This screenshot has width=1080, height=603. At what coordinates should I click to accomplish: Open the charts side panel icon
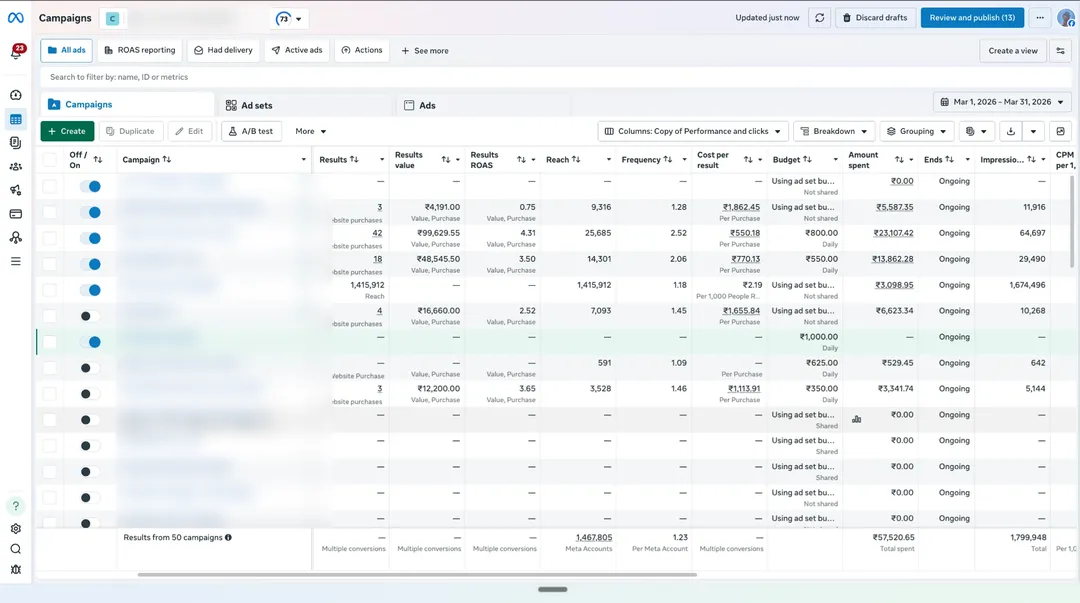point(1061,131)
